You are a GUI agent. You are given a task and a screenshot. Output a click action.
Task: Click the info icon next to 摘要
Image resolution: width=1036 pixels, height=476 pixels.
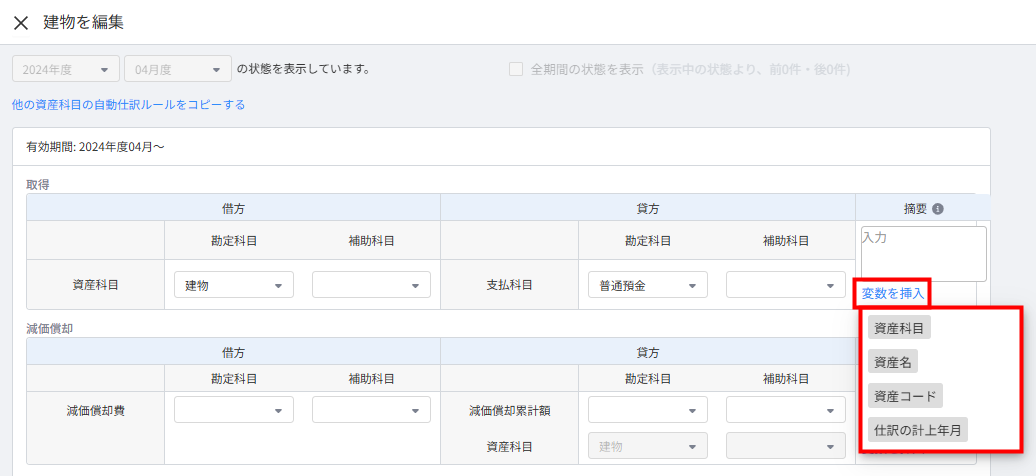pyautogui.click(x=938, y=209)
